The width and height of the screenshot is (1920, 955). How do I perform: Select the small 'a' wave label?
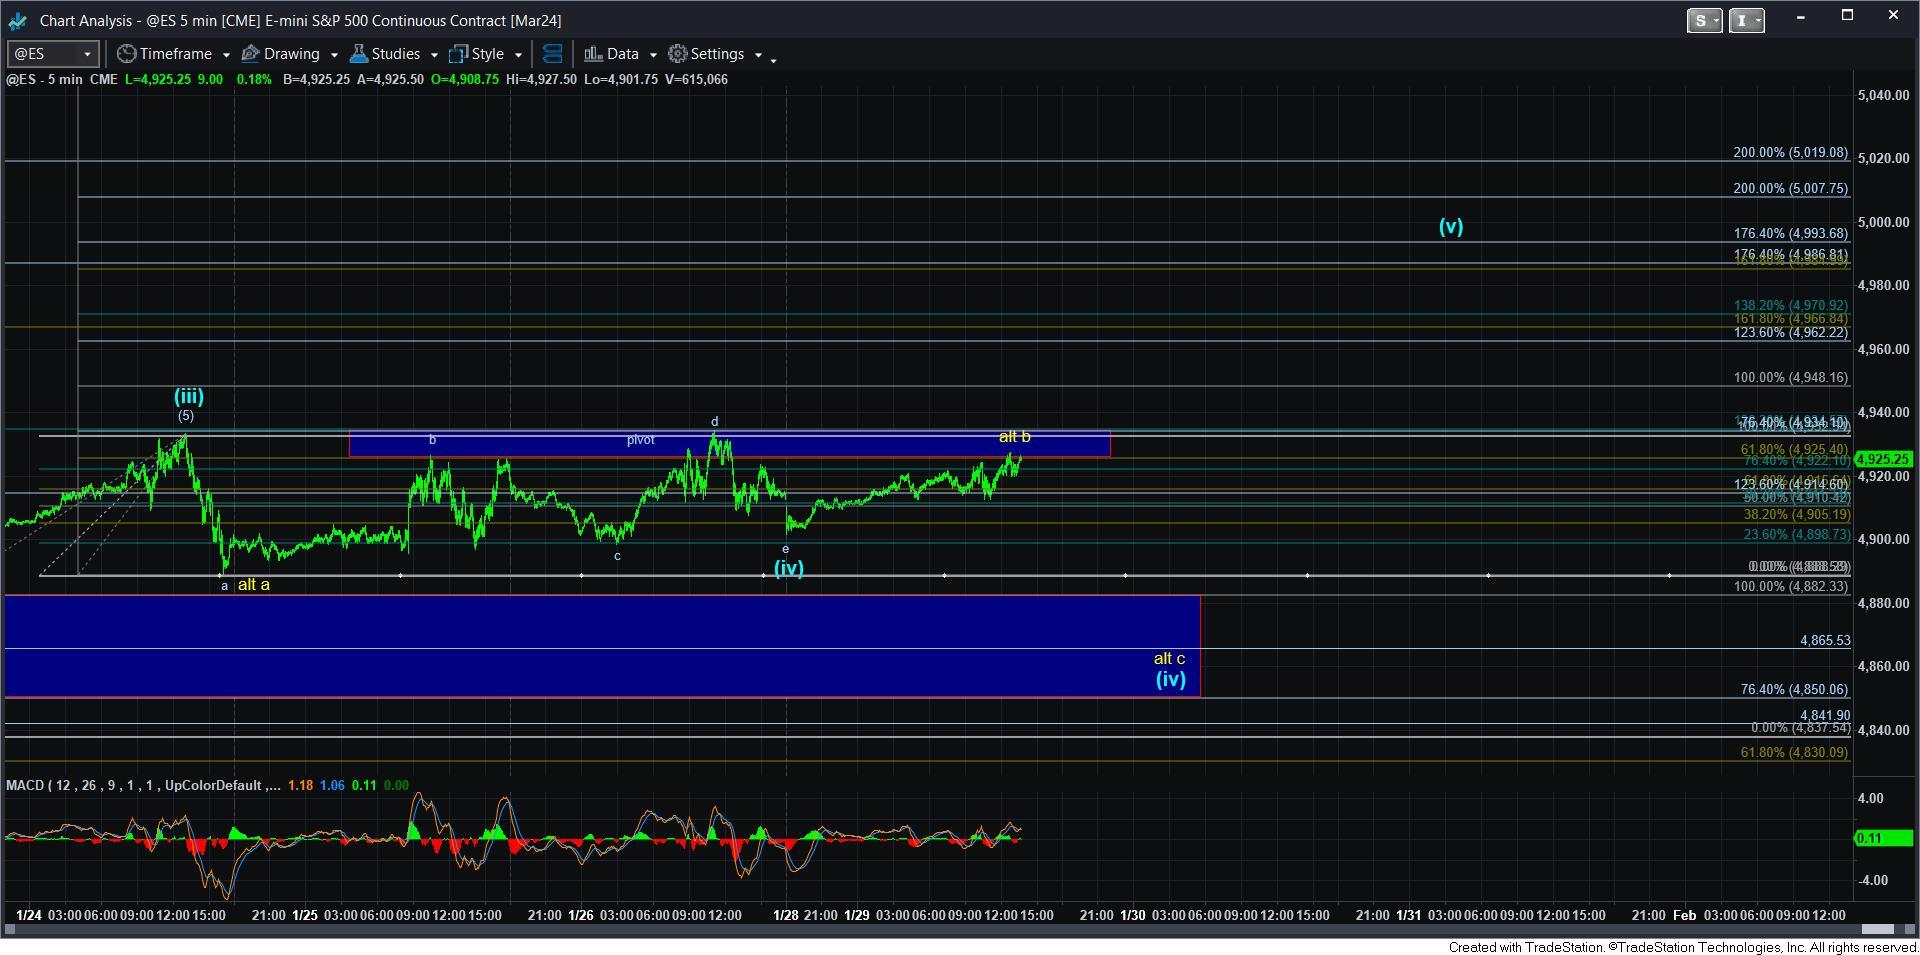tap(224, 586)
